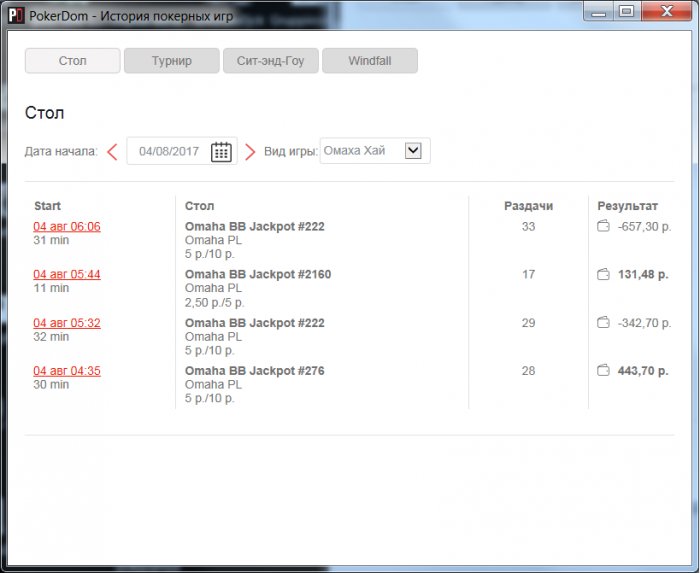The width and height of the screenshot is (700, 573).
Task: Switch to the Турнир tab
Action: [171, 61]
